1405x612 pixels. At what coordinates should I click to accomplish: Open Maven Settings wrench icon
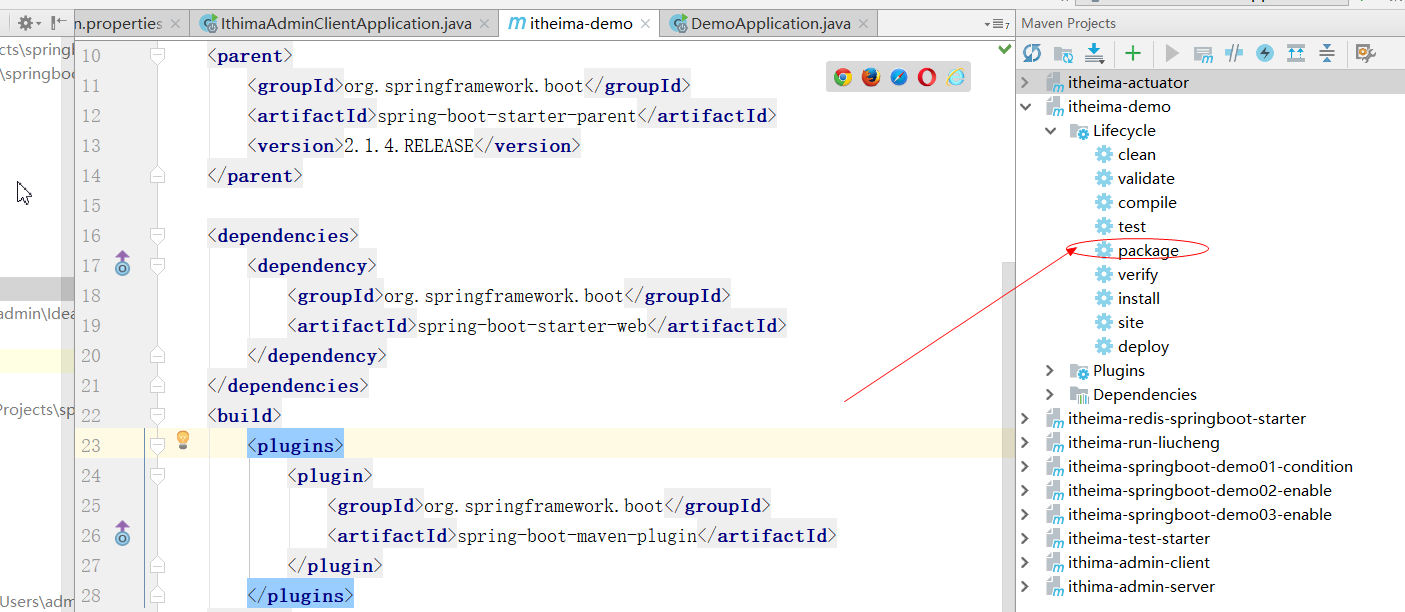1365,53
